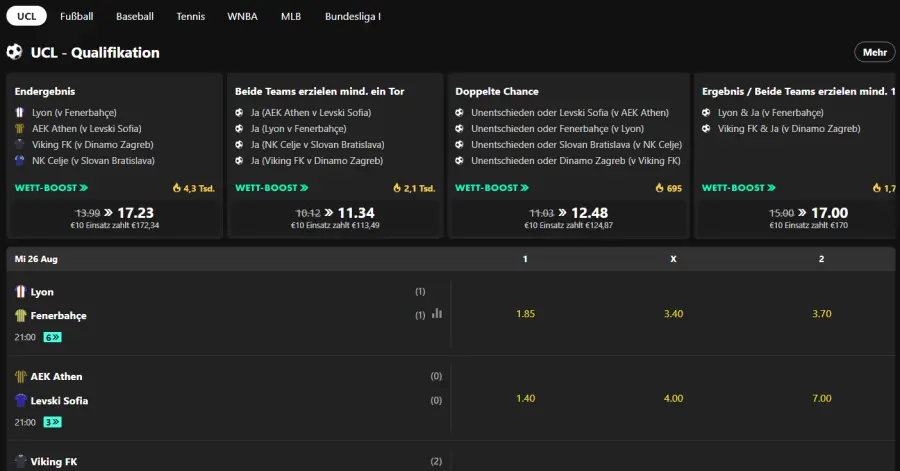Click the ball icon beside Ja (AEK Athen v Levski Sofia)
900x471 pixels.
pyautogui.click(x=239, y=112)
